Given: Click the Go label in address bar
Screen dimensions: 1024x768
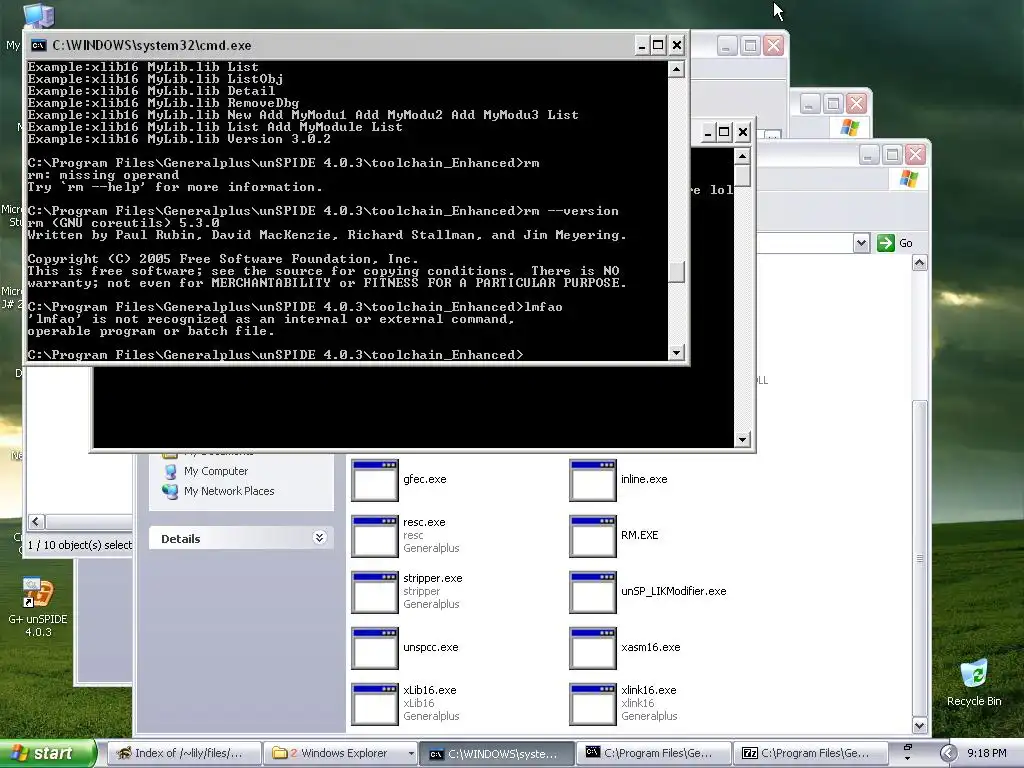Looking at the screenshot, I should pos(906,243).
